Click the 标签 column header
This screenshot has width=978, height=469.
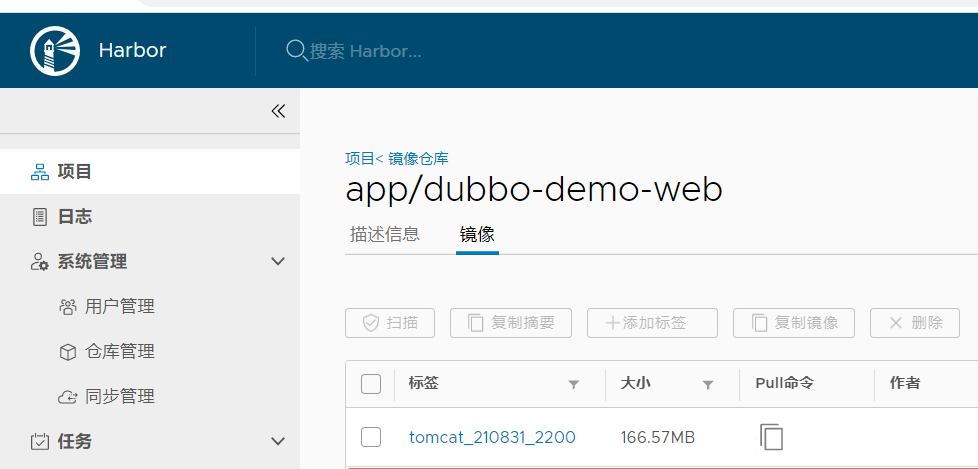pos(424,383)
